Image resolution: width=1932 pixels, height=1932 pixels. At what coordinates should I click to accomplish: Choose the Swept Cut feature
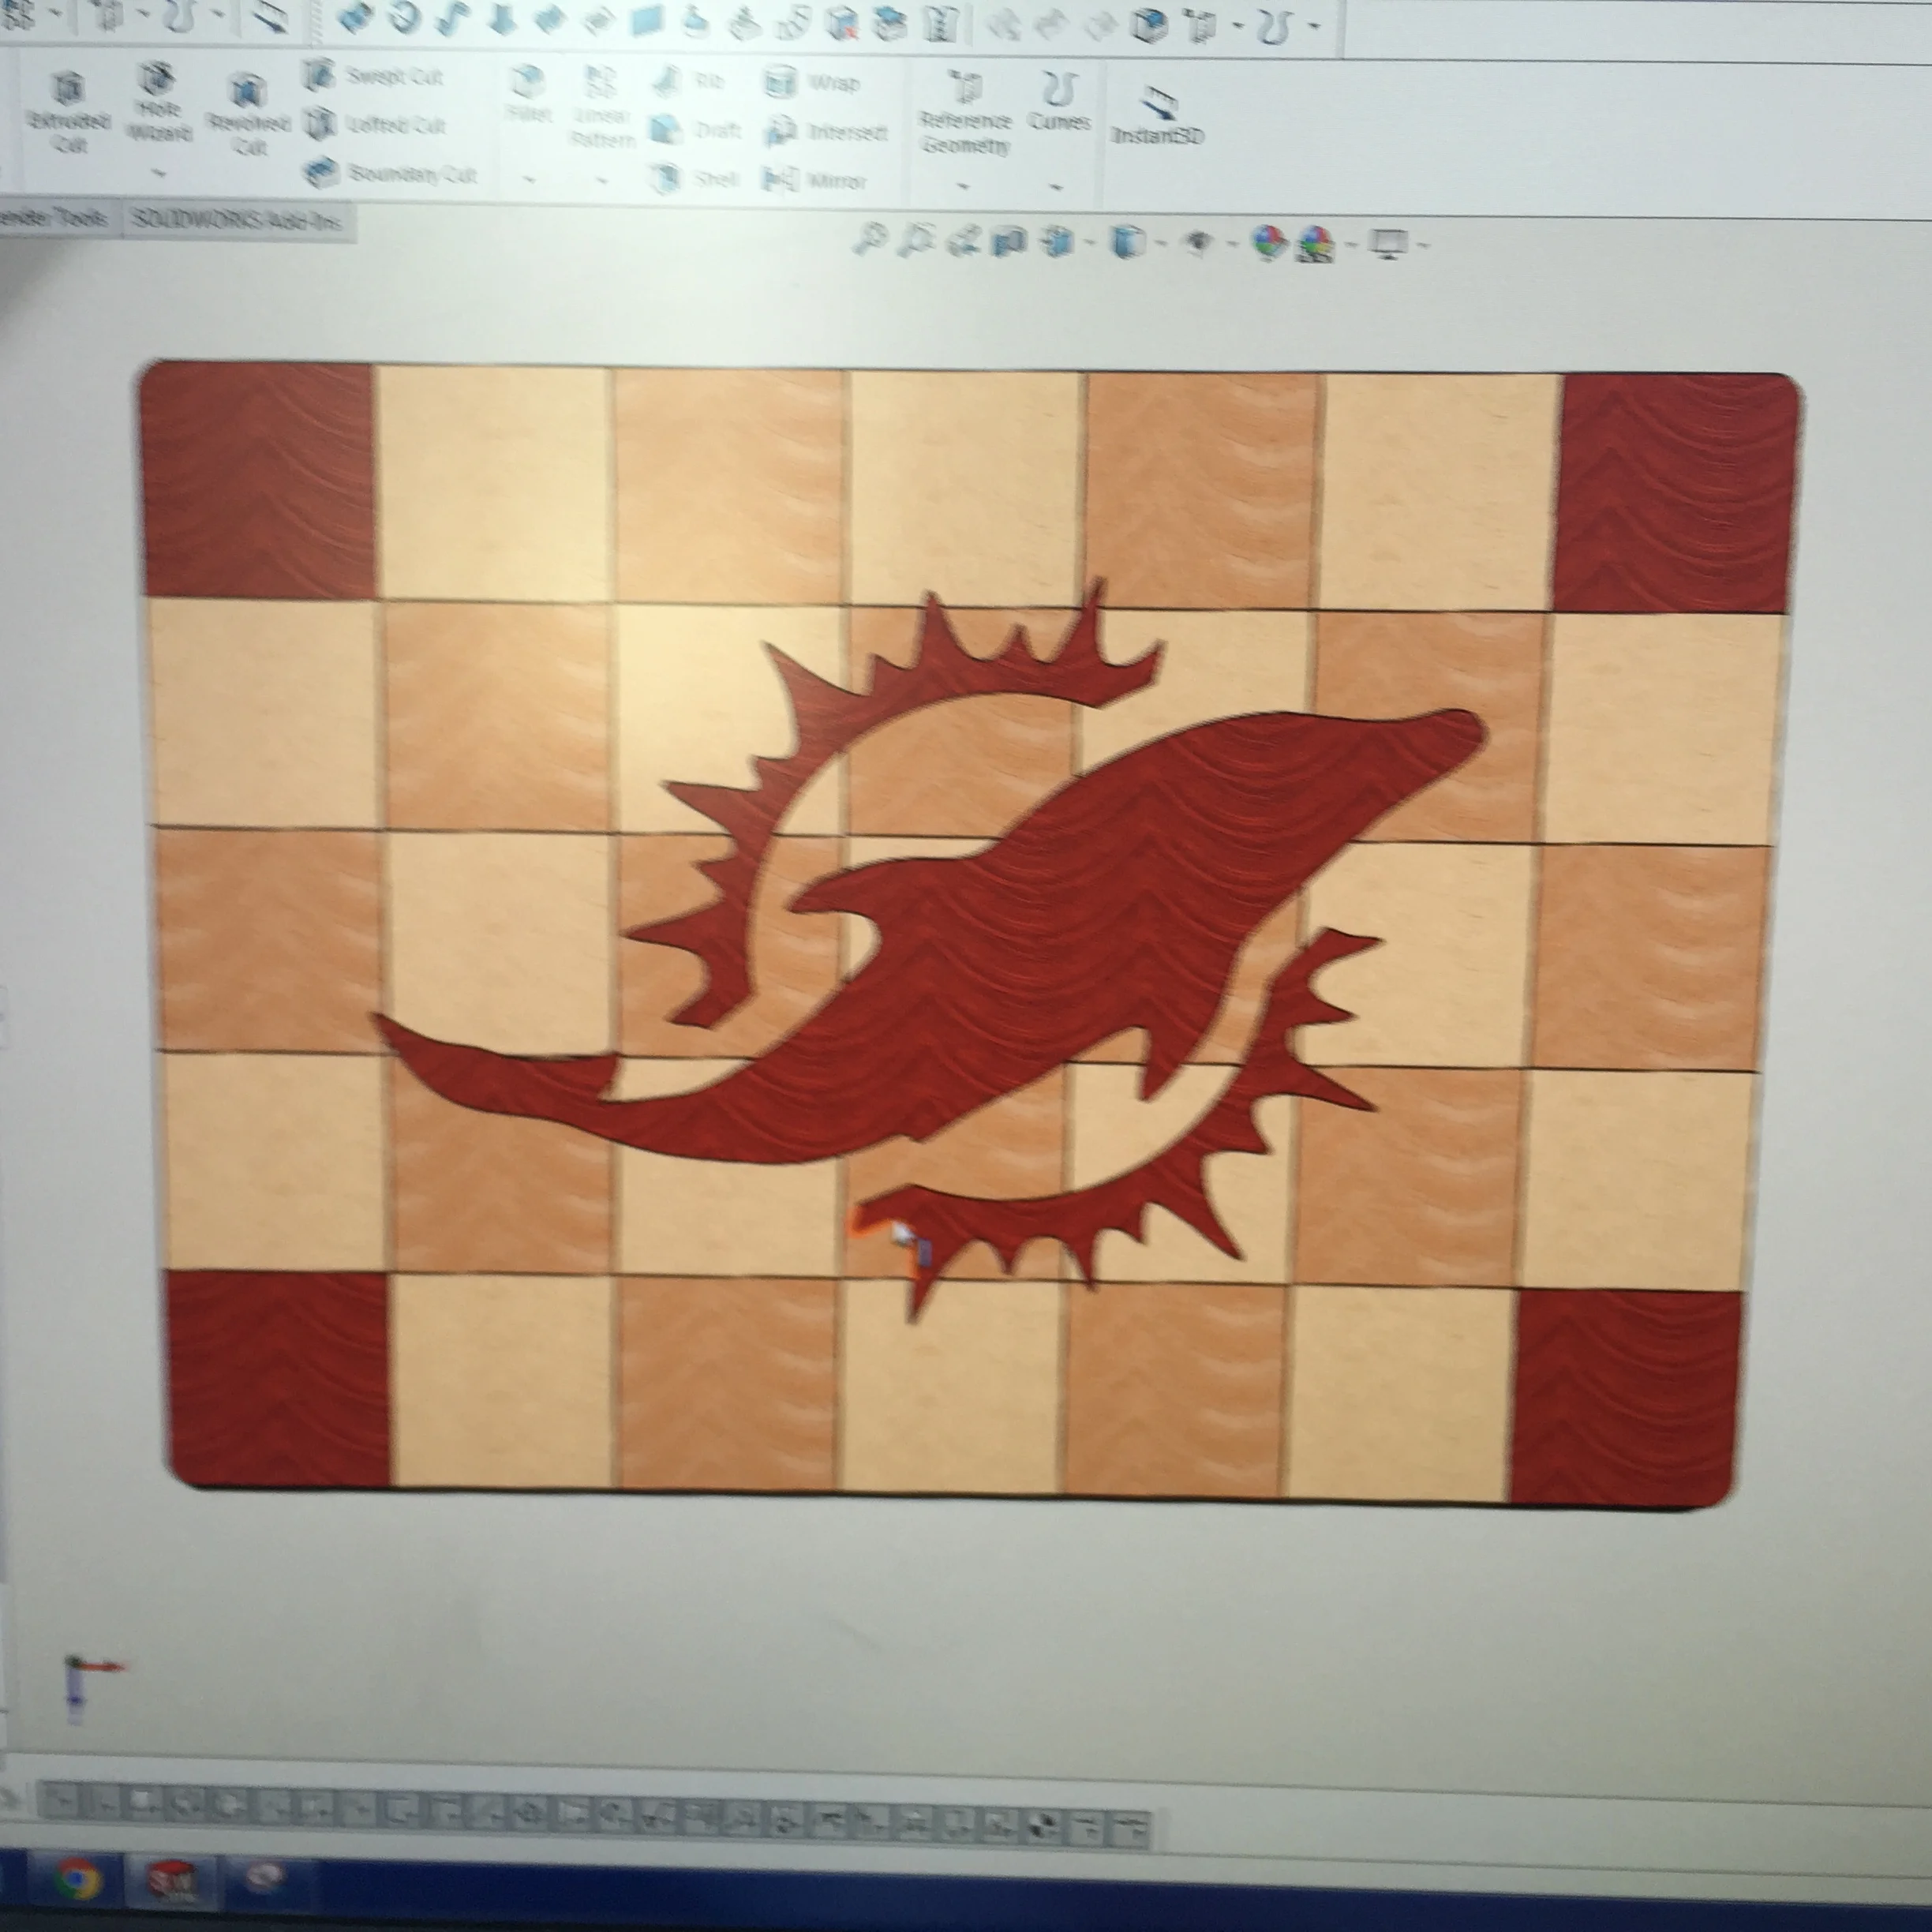[x=374, y=76]
